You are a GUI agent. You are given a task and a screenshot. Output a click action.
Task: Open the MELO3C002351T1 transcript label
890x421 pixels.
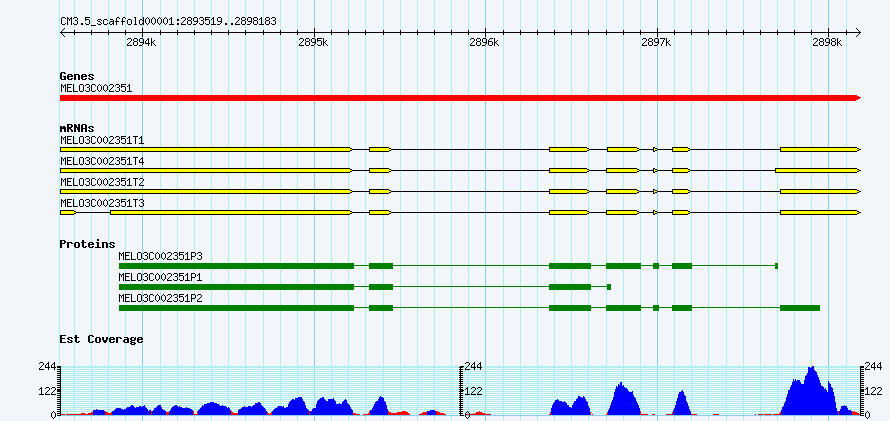tap(102, 140)
